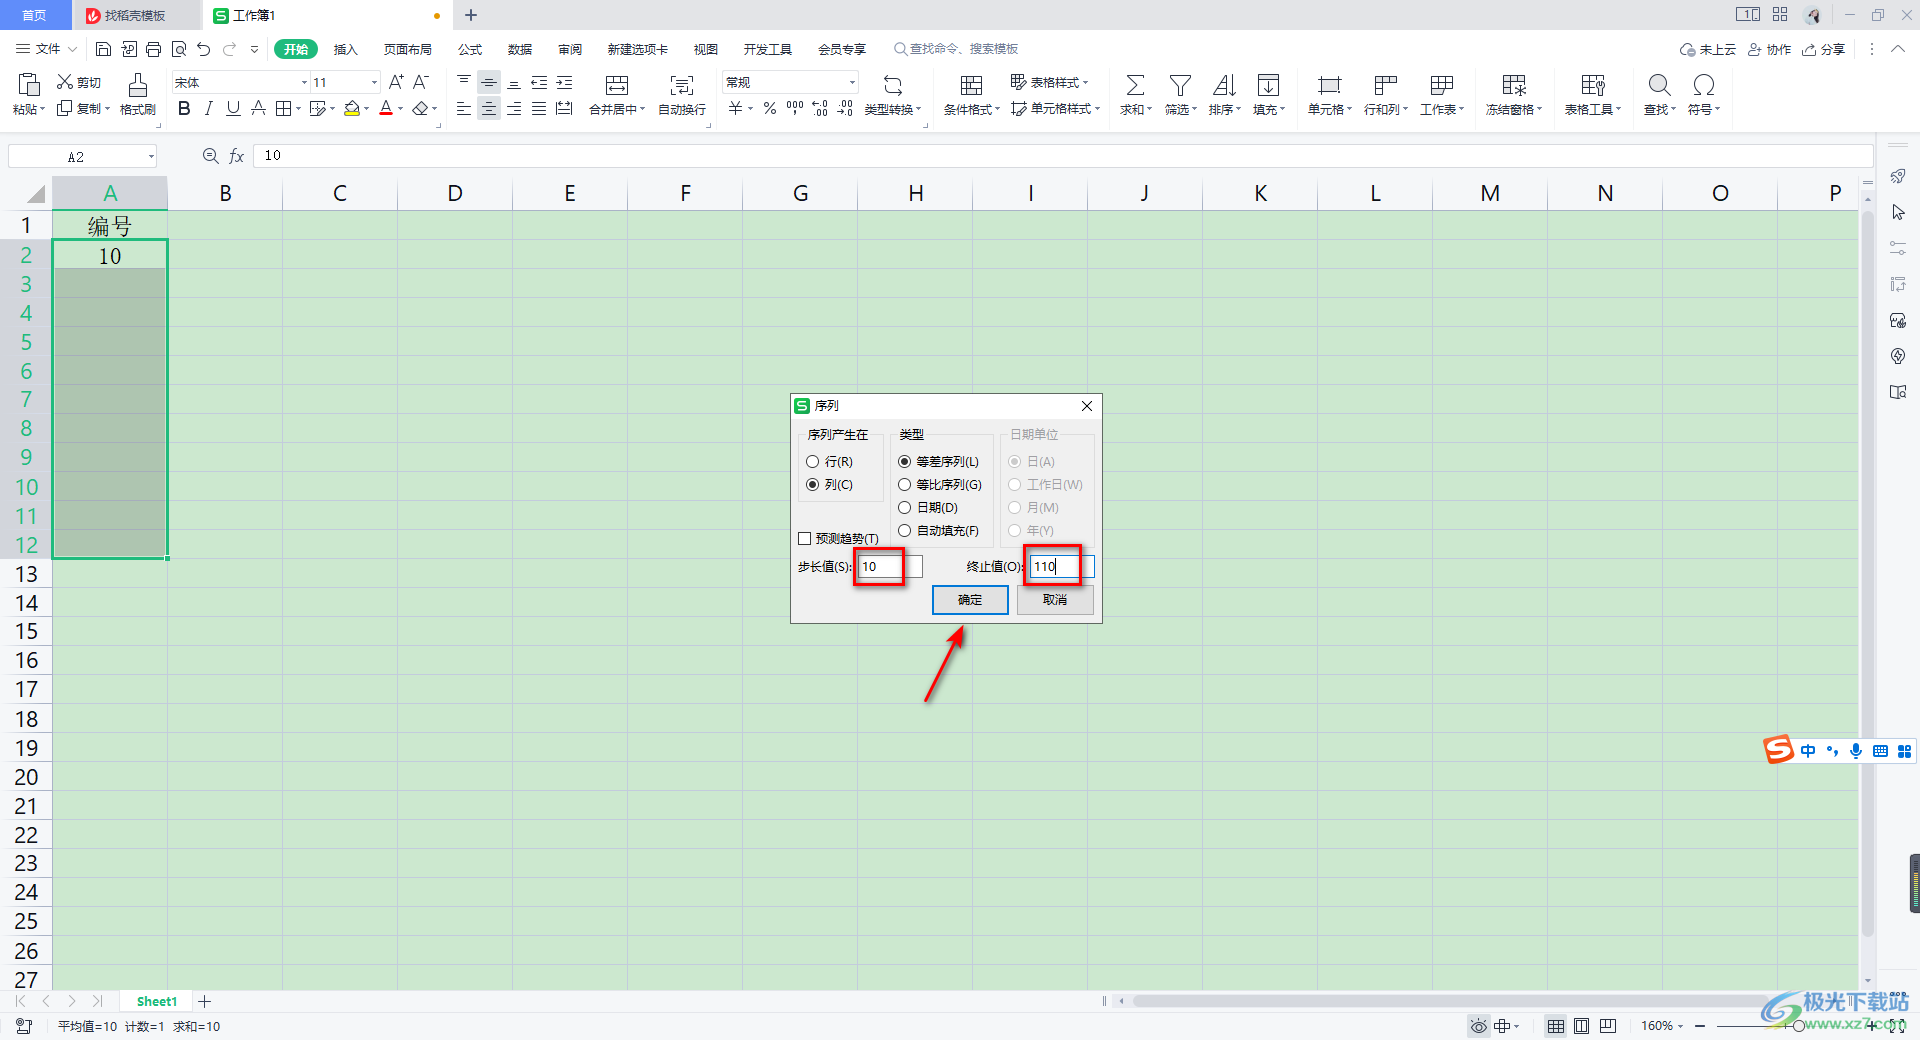1920x1040 pixels.
Task: Apply the red font color swatch
Action: click(x=386, y=108)
